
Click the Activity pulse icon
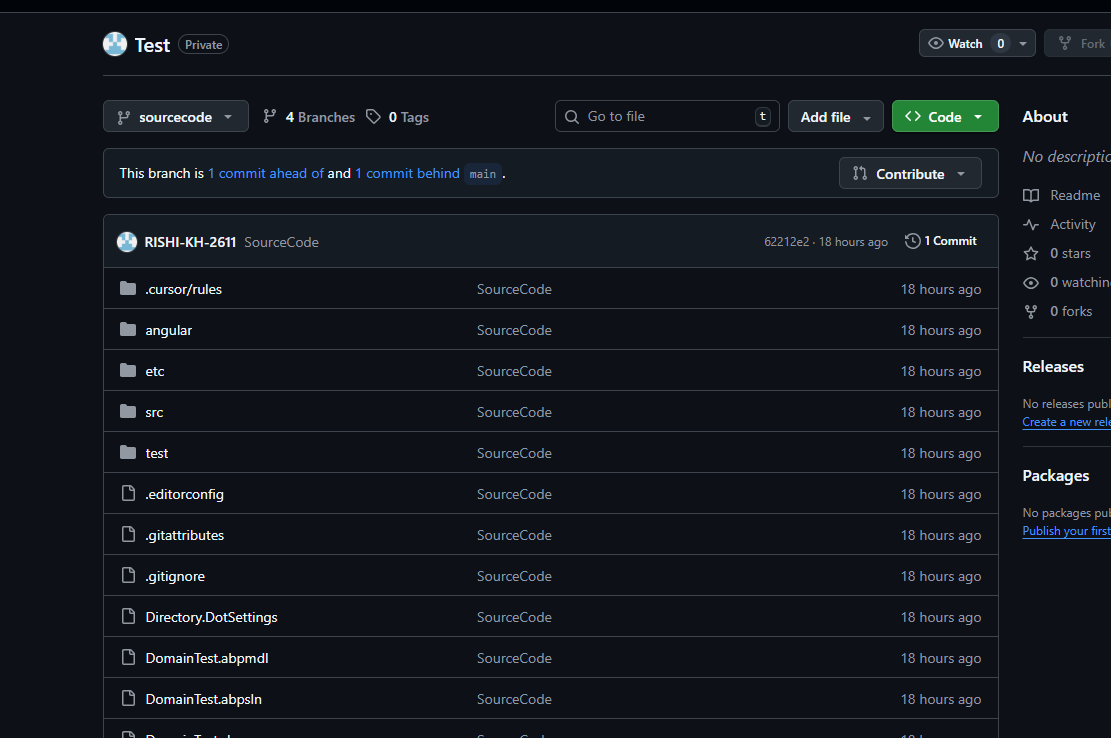pyautogui.click(x=1031, y=225)
